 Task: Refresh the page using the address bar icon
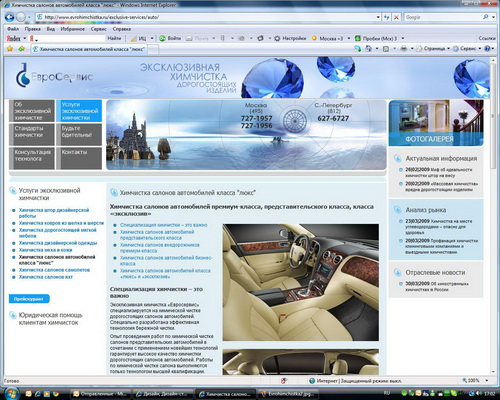387,17
